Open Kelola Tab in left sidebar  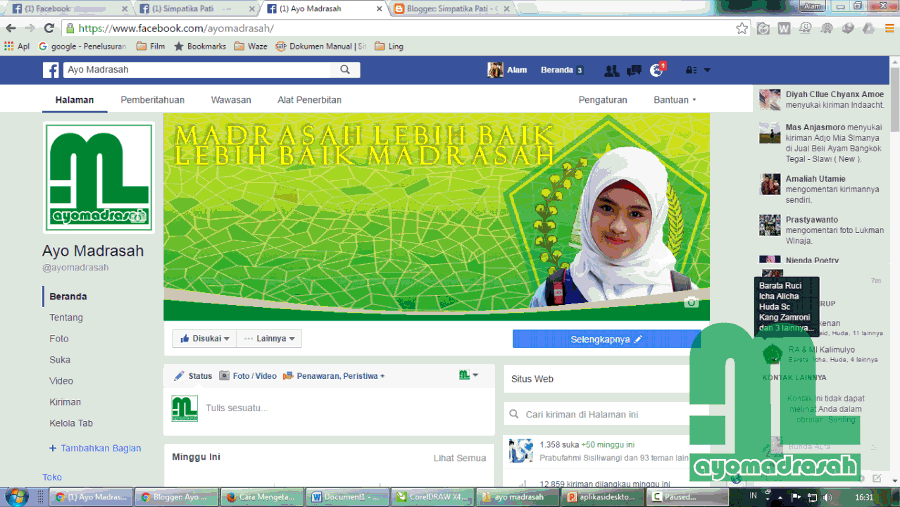(x=71, y=424)
